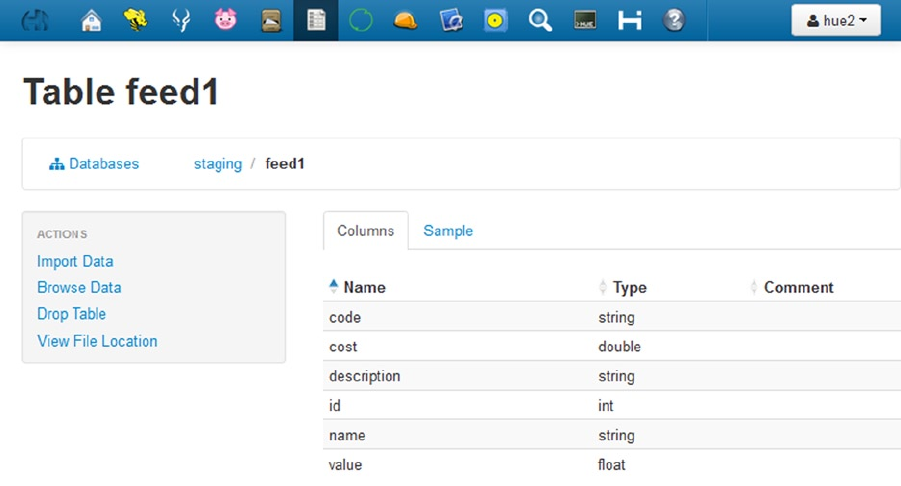Open the Metastore tables icon

click(316, 20)
